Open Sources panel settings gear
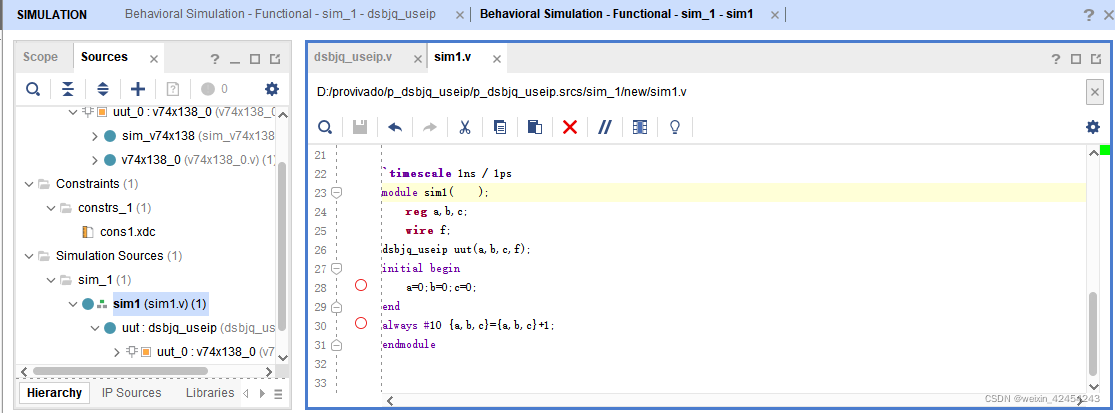 (272, 89)
